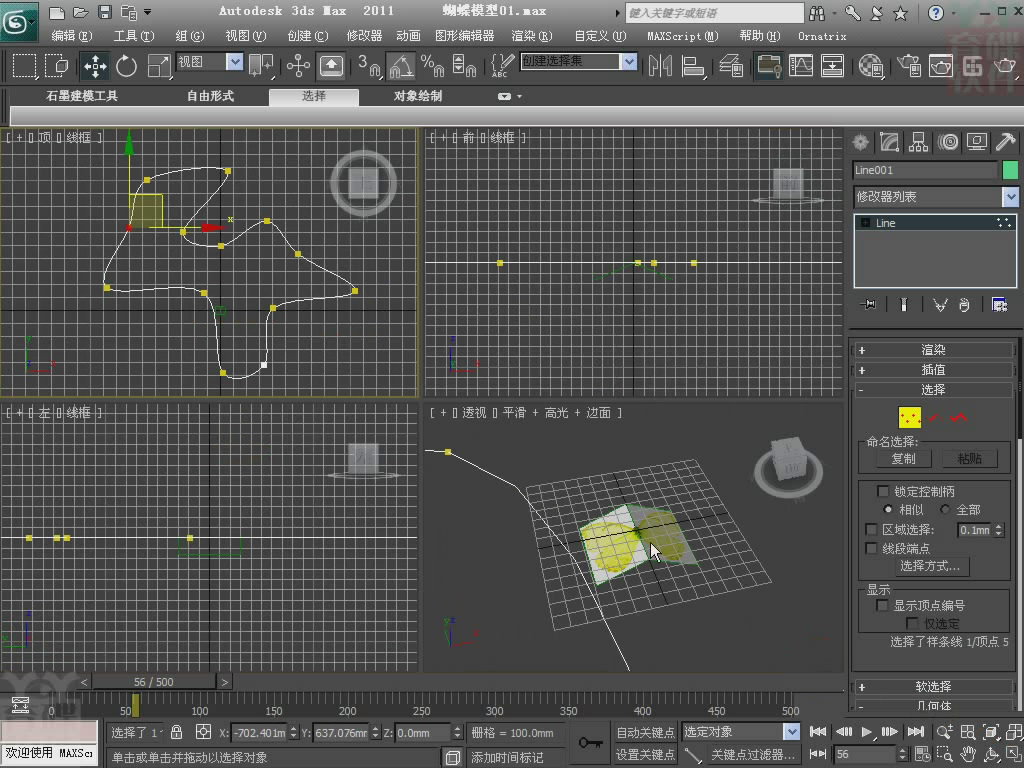The height and width of the screenshot is (768, 1024).
Task: Open the 工具(T) menu
Action: point(134,36)
